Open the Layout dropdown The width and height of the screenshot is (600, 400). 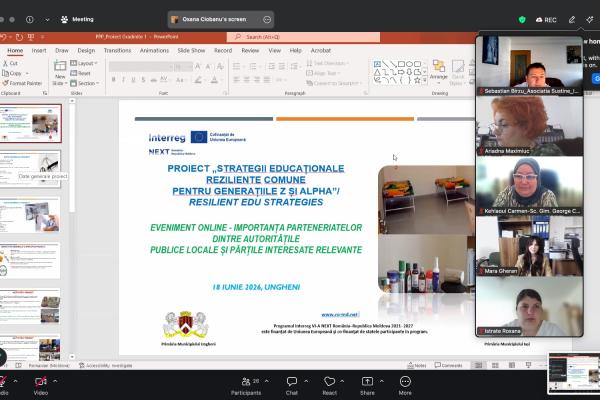tap(84, 63)
